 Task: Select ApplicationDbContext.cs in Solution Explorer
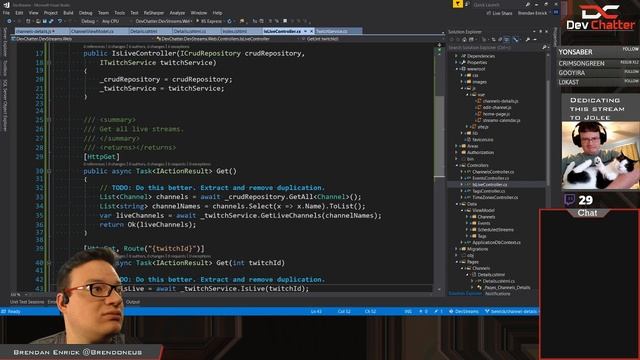pyautogui.click(x=496, y=242)
